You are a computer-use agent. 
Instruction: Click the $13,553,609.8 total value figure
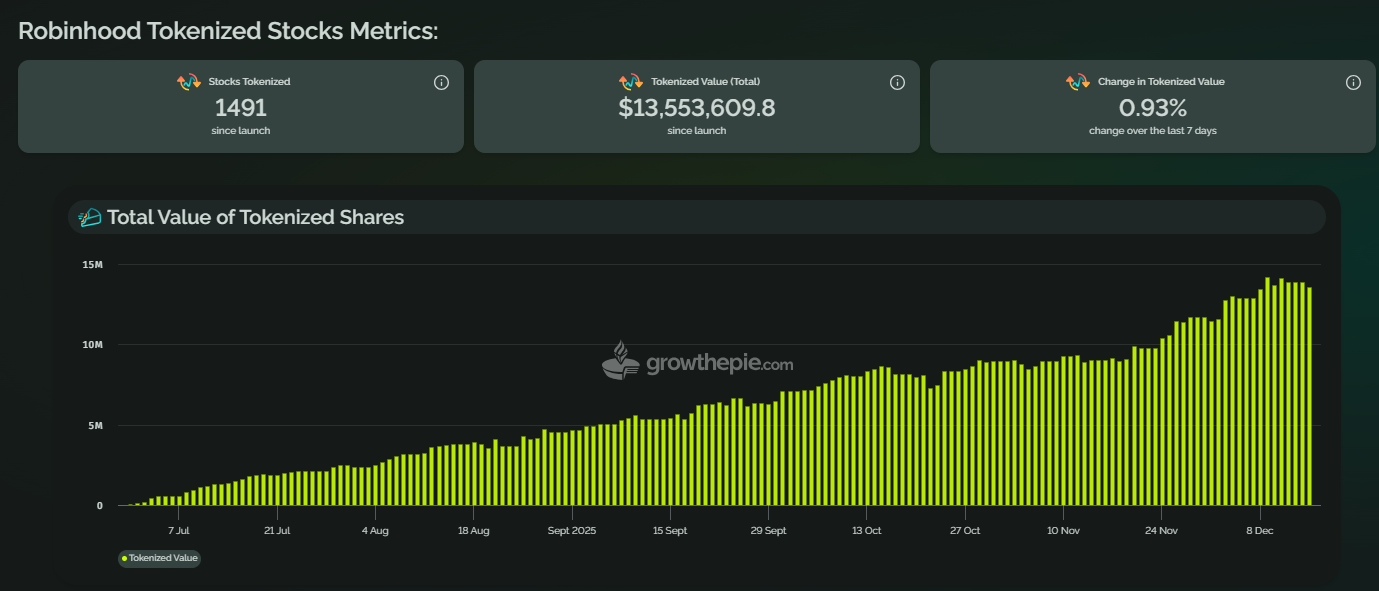pyautogui.click(x=697, y=108)
